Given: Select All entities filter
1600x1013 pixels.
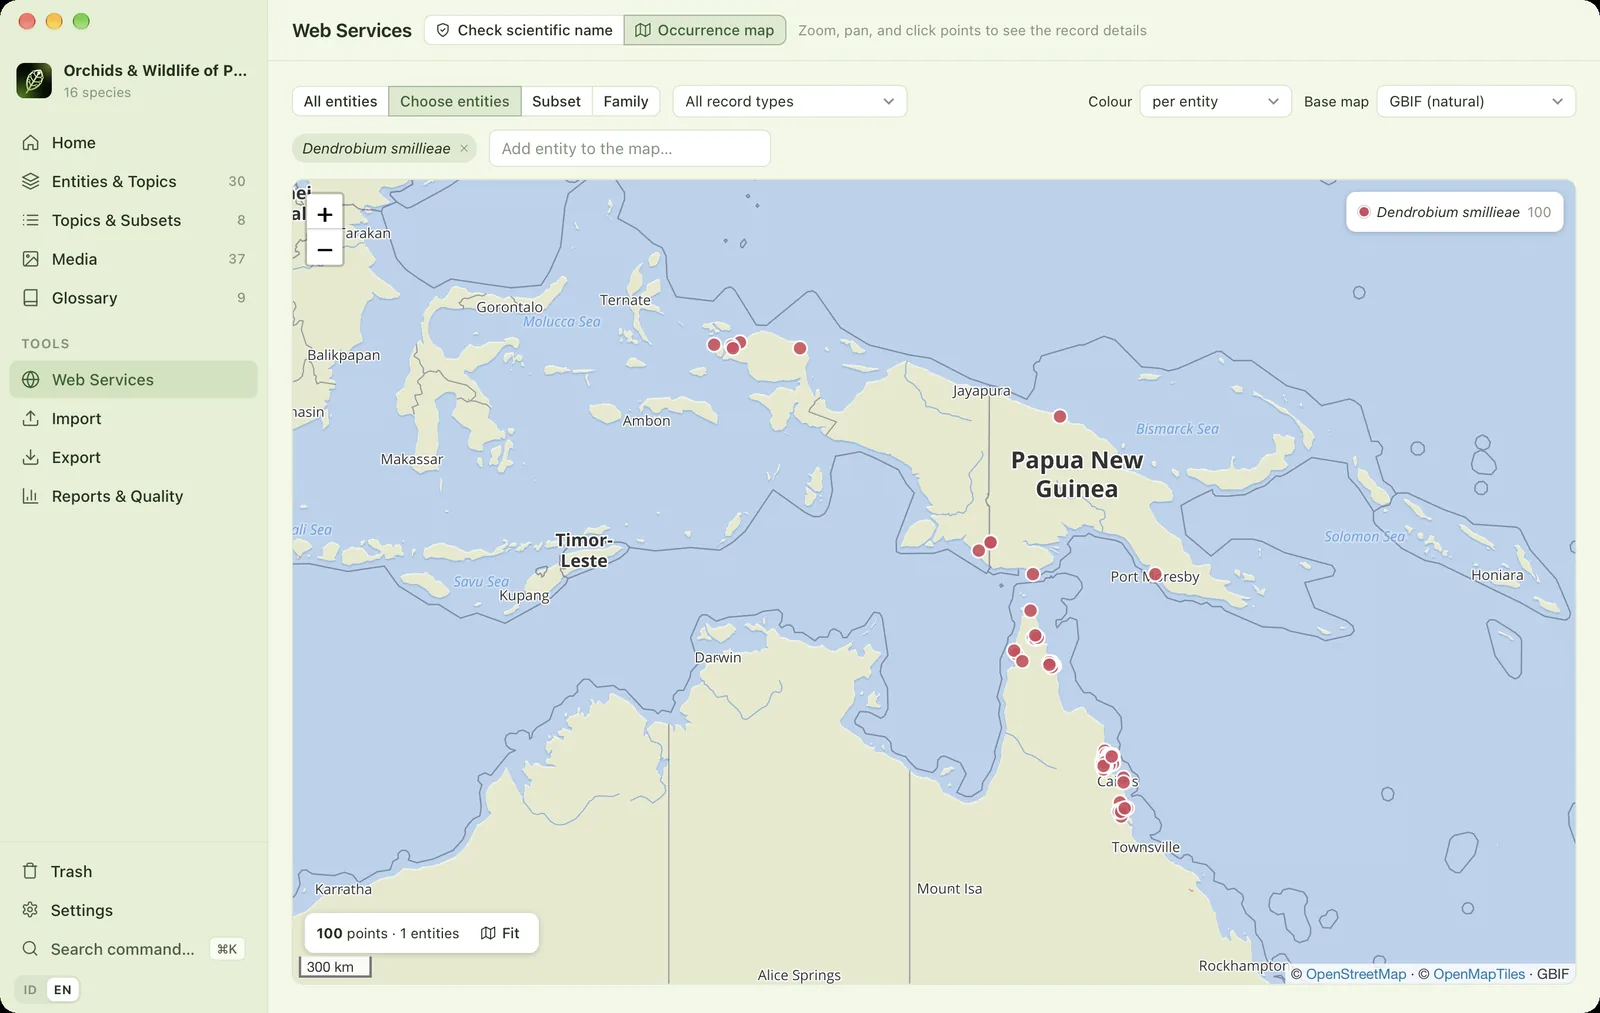Looking at the screenshot, I should [x=341, y=102].
